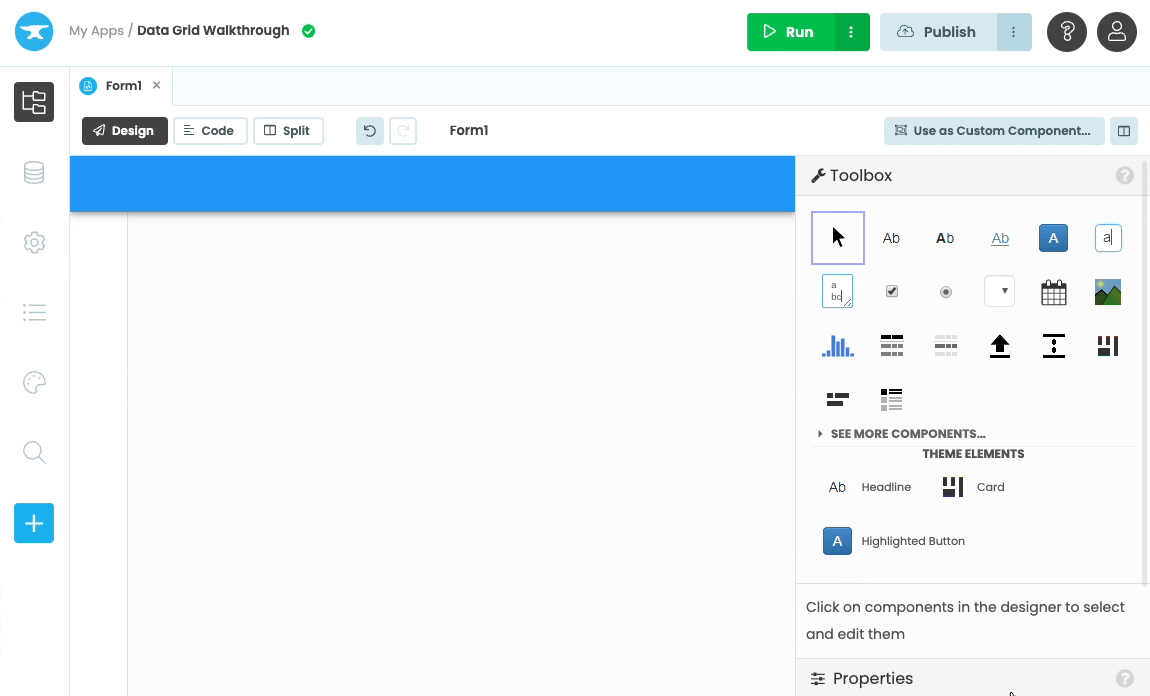Image resolution: width=1150 pixels, height=696 pixels.
Task: Select the ColumnPanel component icon
Action: coord(1107,345)
